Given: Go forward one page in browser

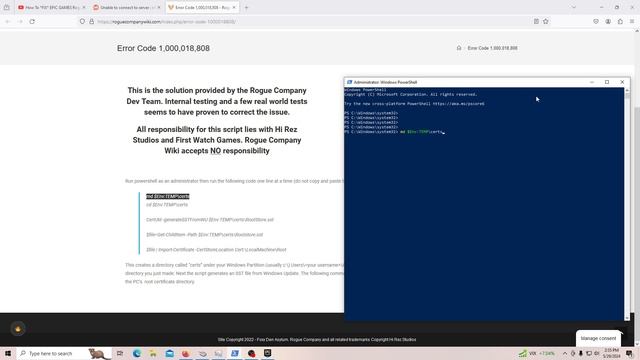Looking at the screenshot, I should point(20,22).
